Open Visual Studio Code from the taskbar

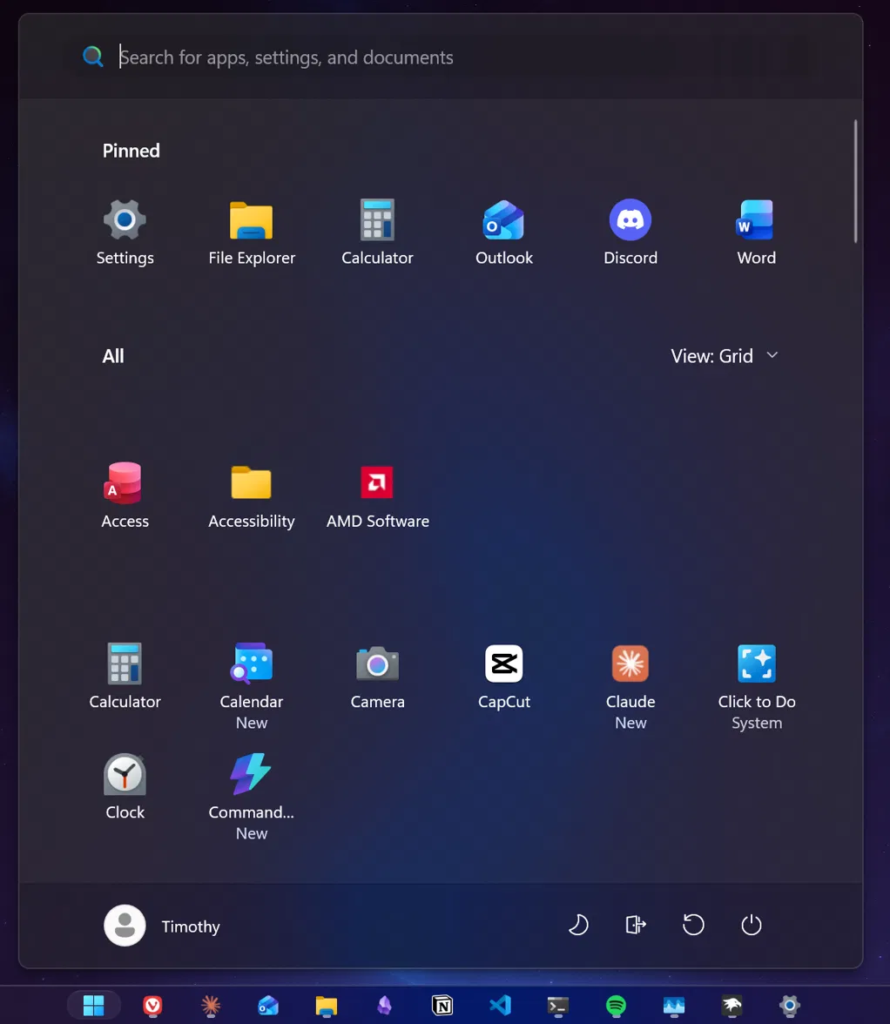[500, 1006]
